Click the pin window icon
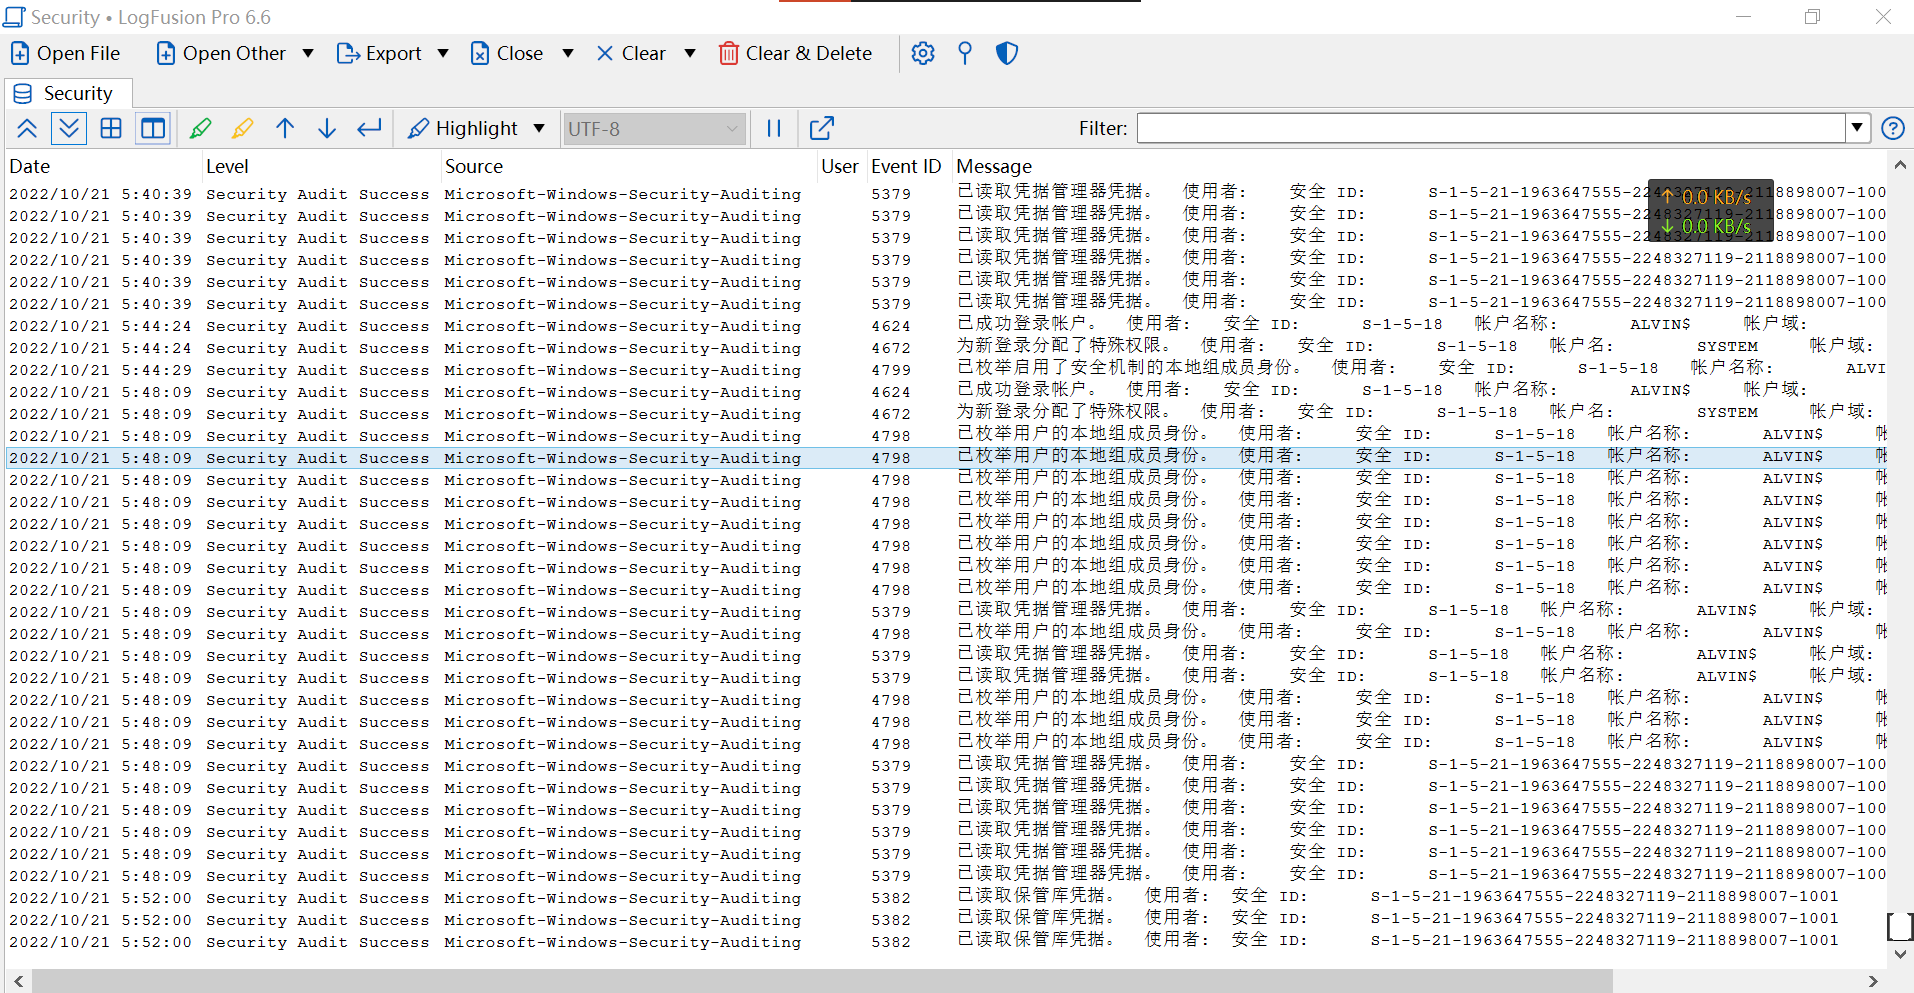The width and height of the screenshot is (1914, 993). coord(965,54)
